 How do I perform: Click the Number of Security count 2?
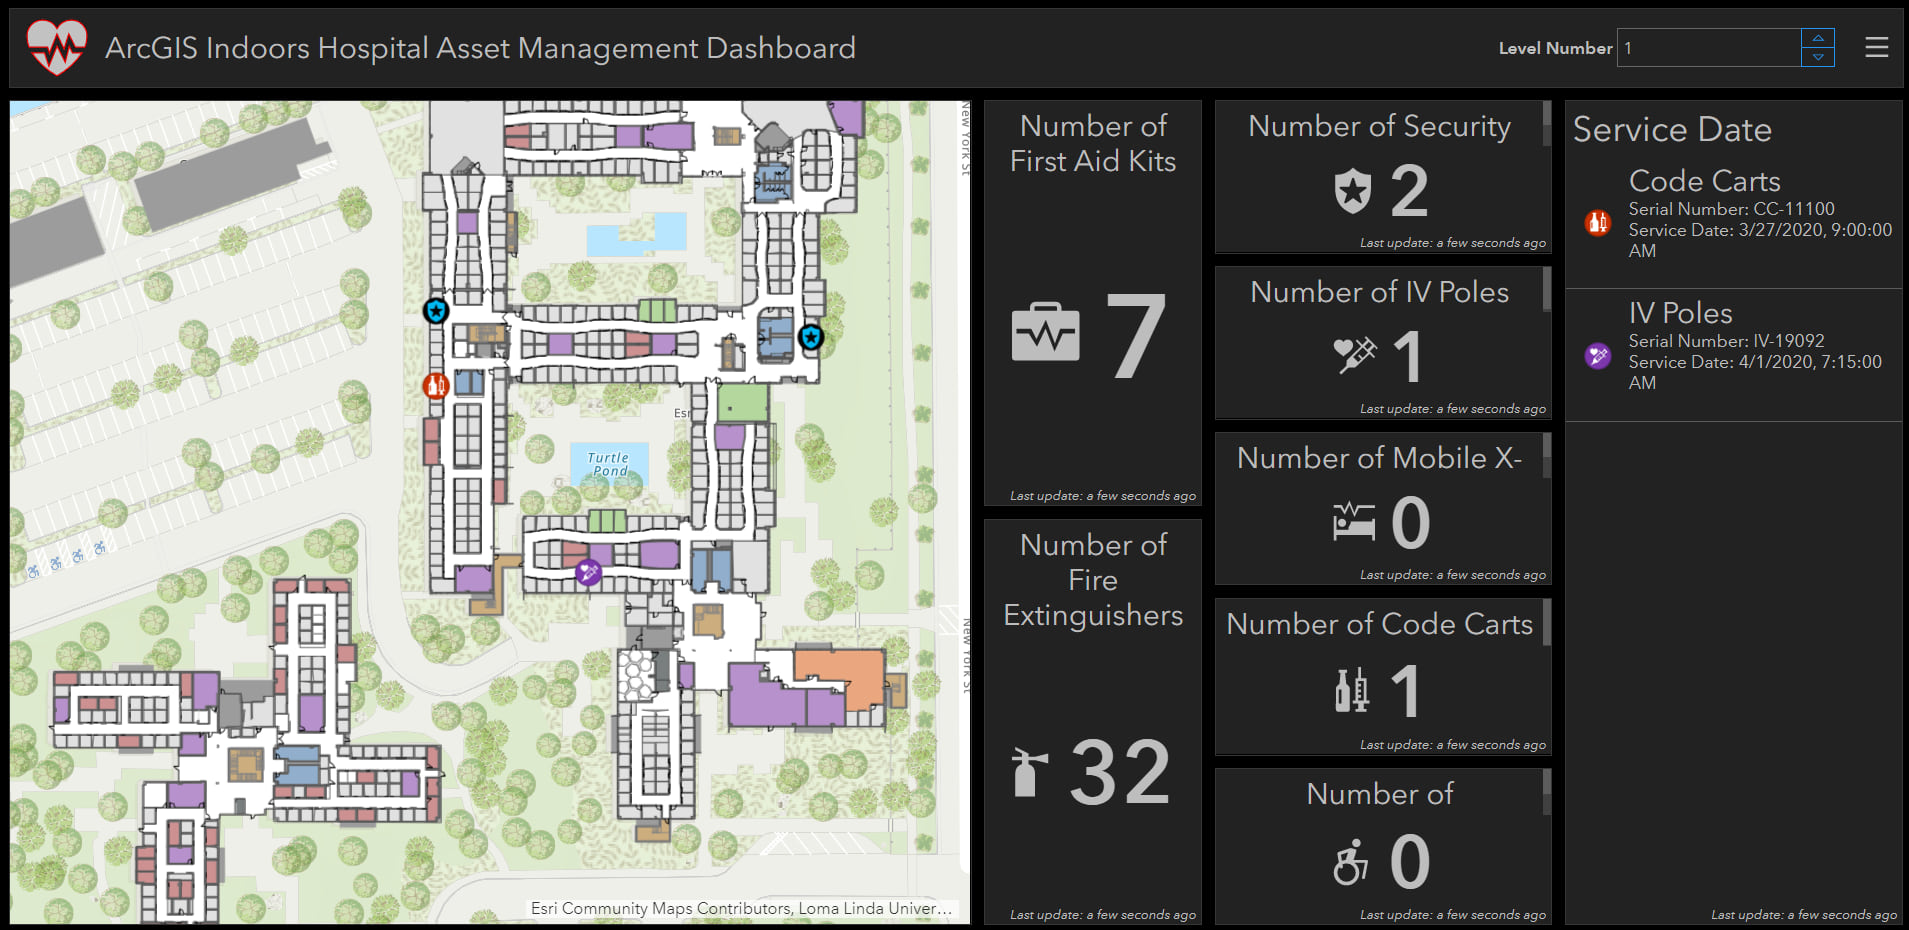[1409, 190]
